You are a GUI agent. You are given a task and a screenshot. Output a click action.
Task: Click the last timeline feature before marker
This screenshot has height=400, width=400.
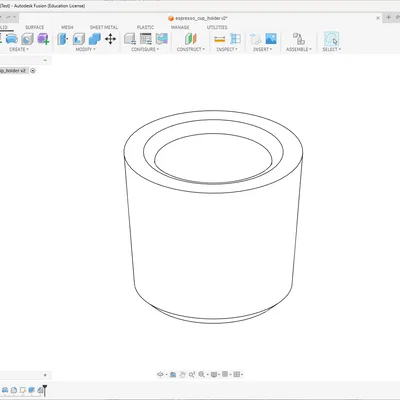pos(40,390)
